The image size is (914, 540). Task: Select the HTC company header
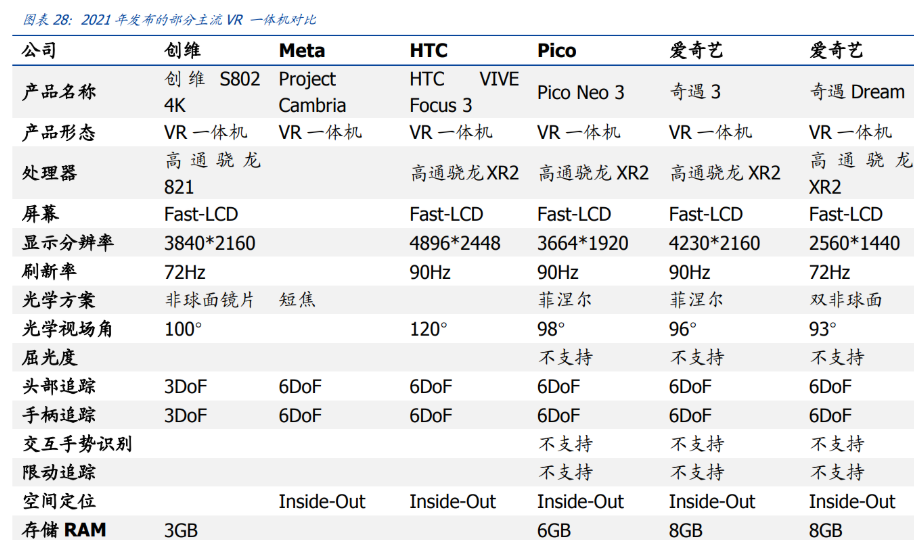click(x=428, y=51)
